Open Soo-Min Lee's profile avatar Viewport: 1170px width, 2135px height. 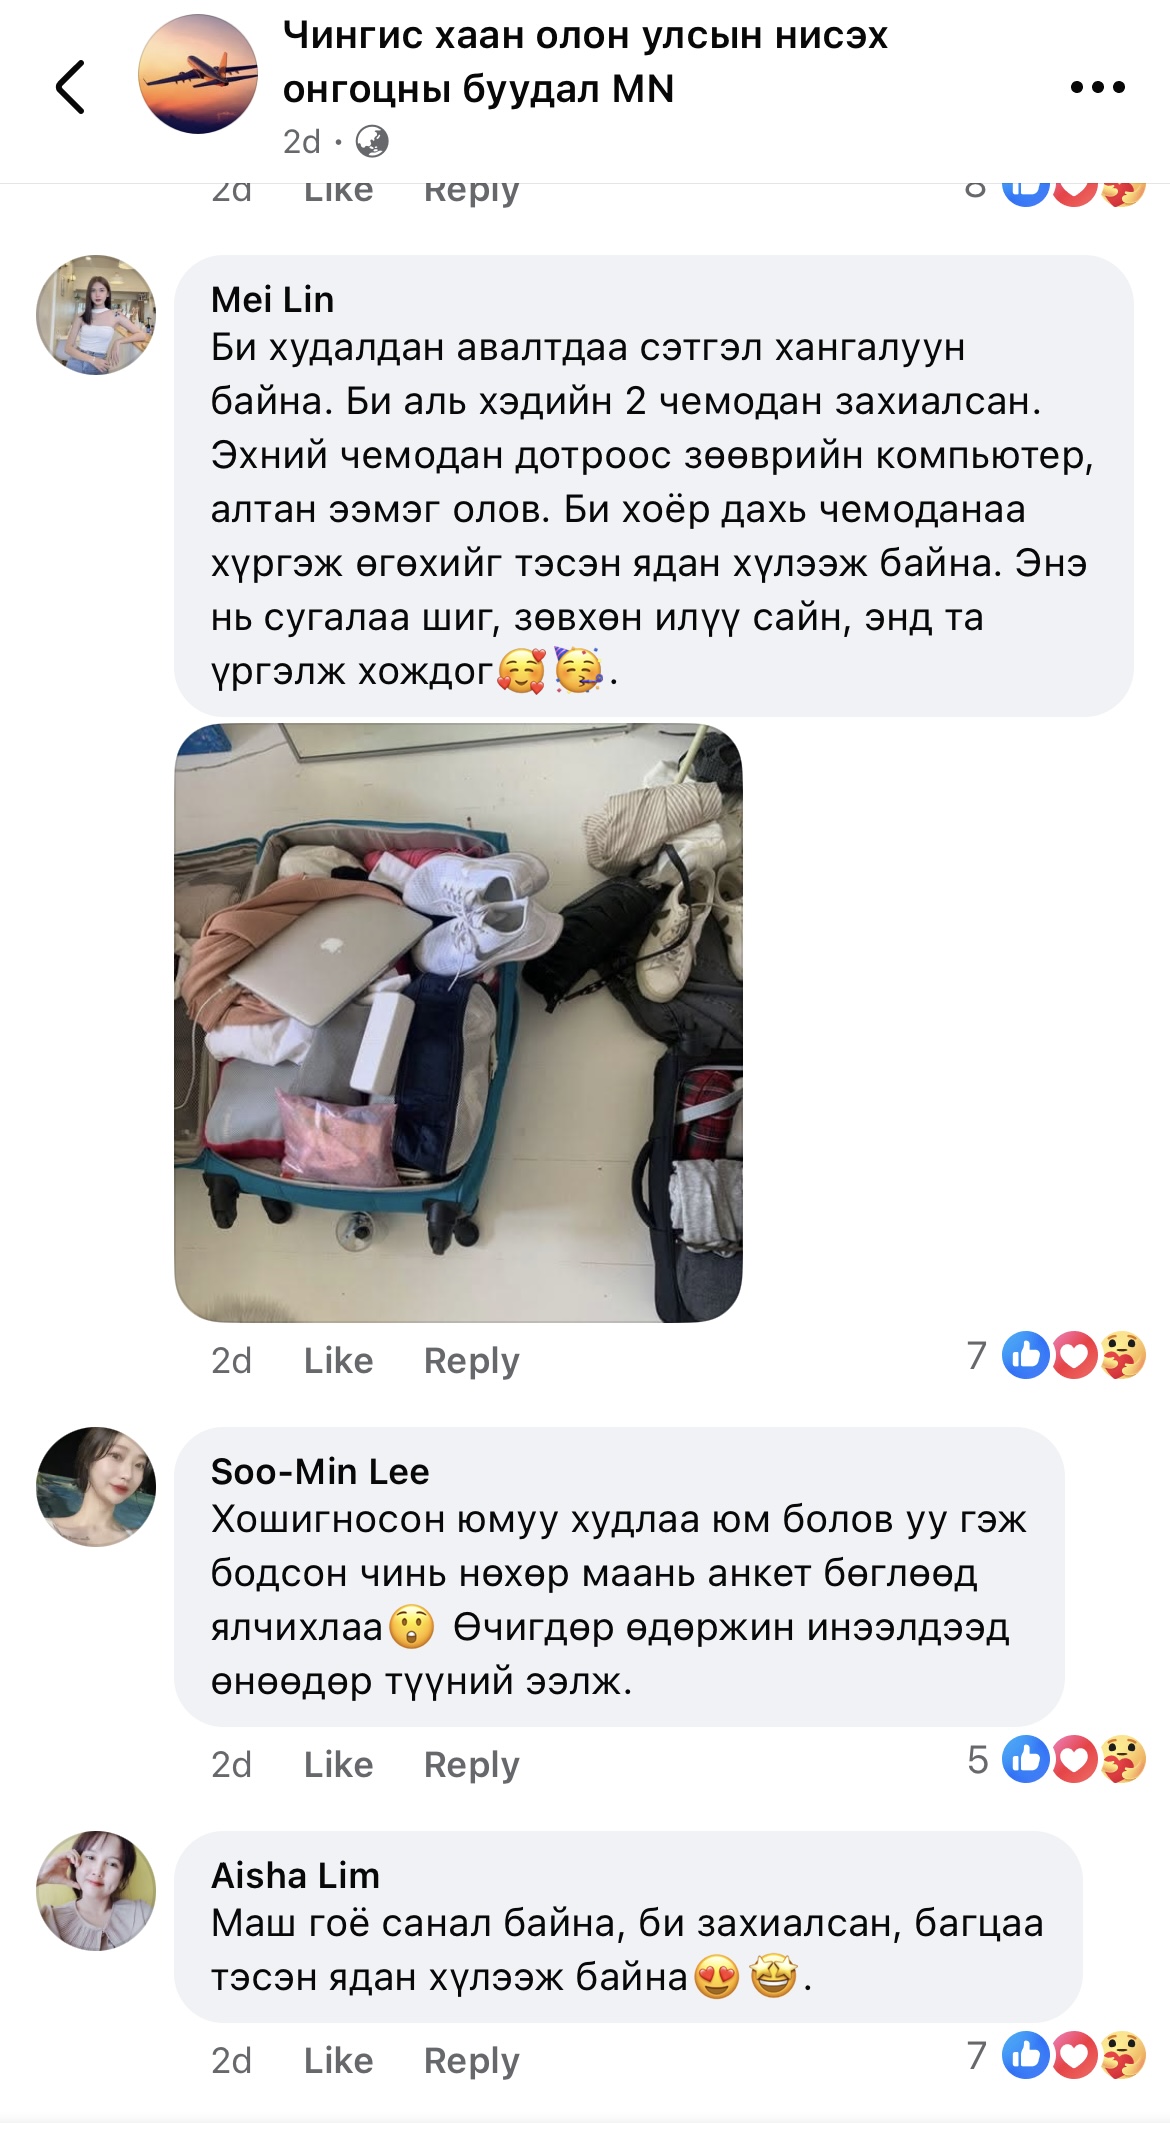point(96,1487)
